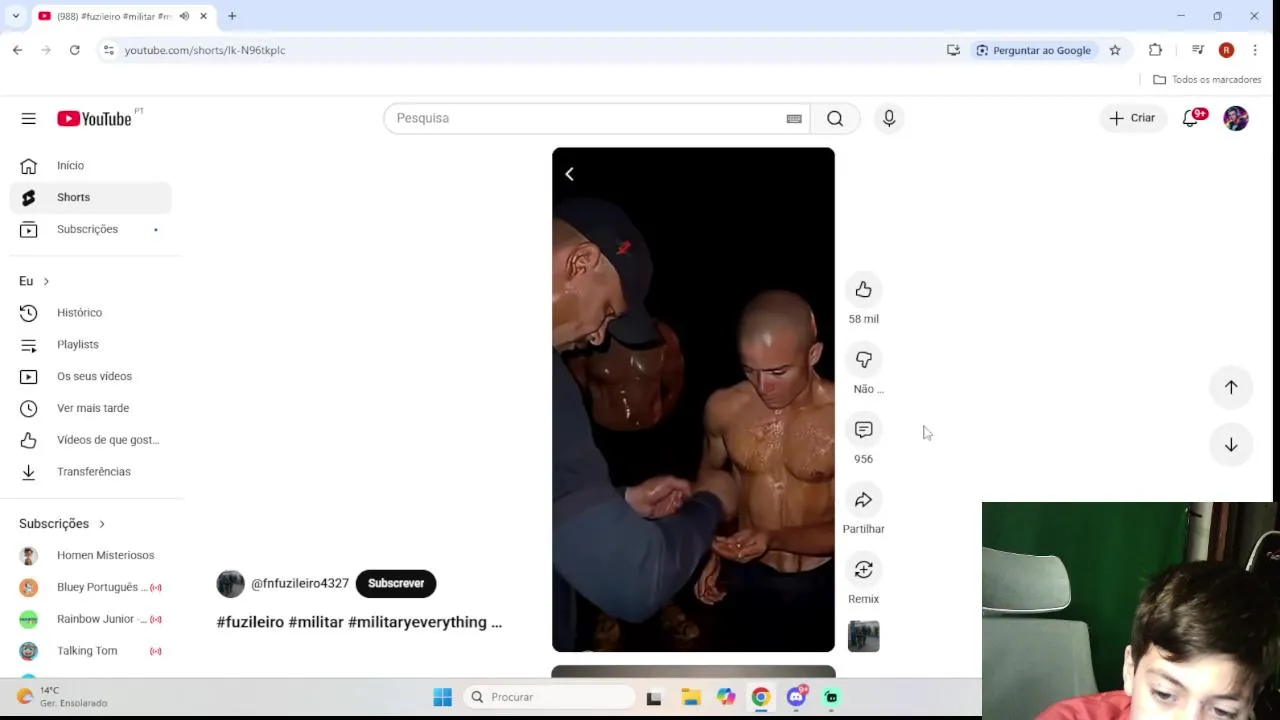The image size is (1280, 720).
Task: Reload the page
Action: pyautogui.click(x=74, y=50)
